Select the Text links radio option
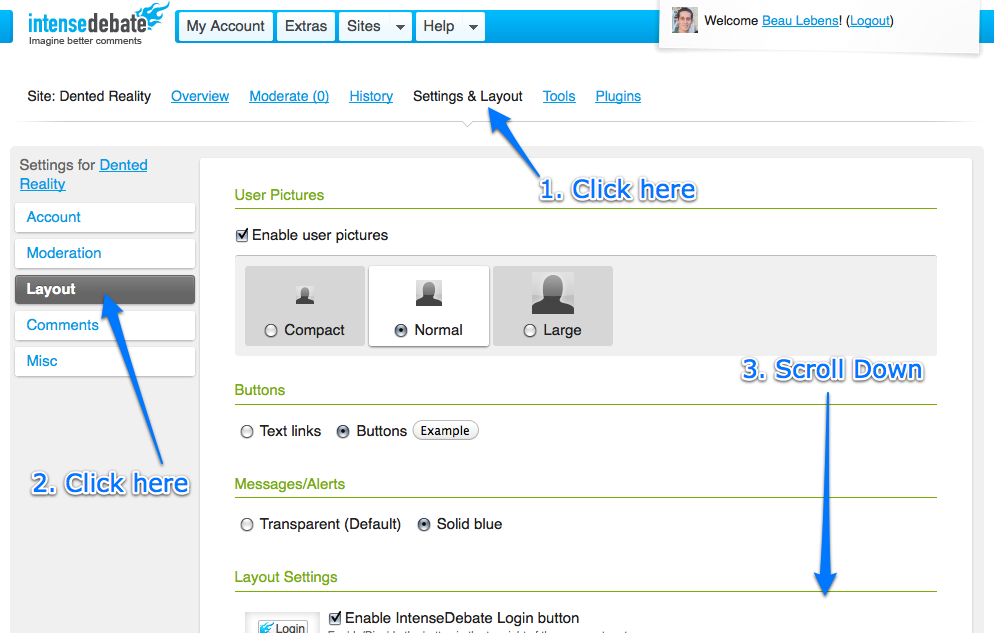 coord(247,432)
